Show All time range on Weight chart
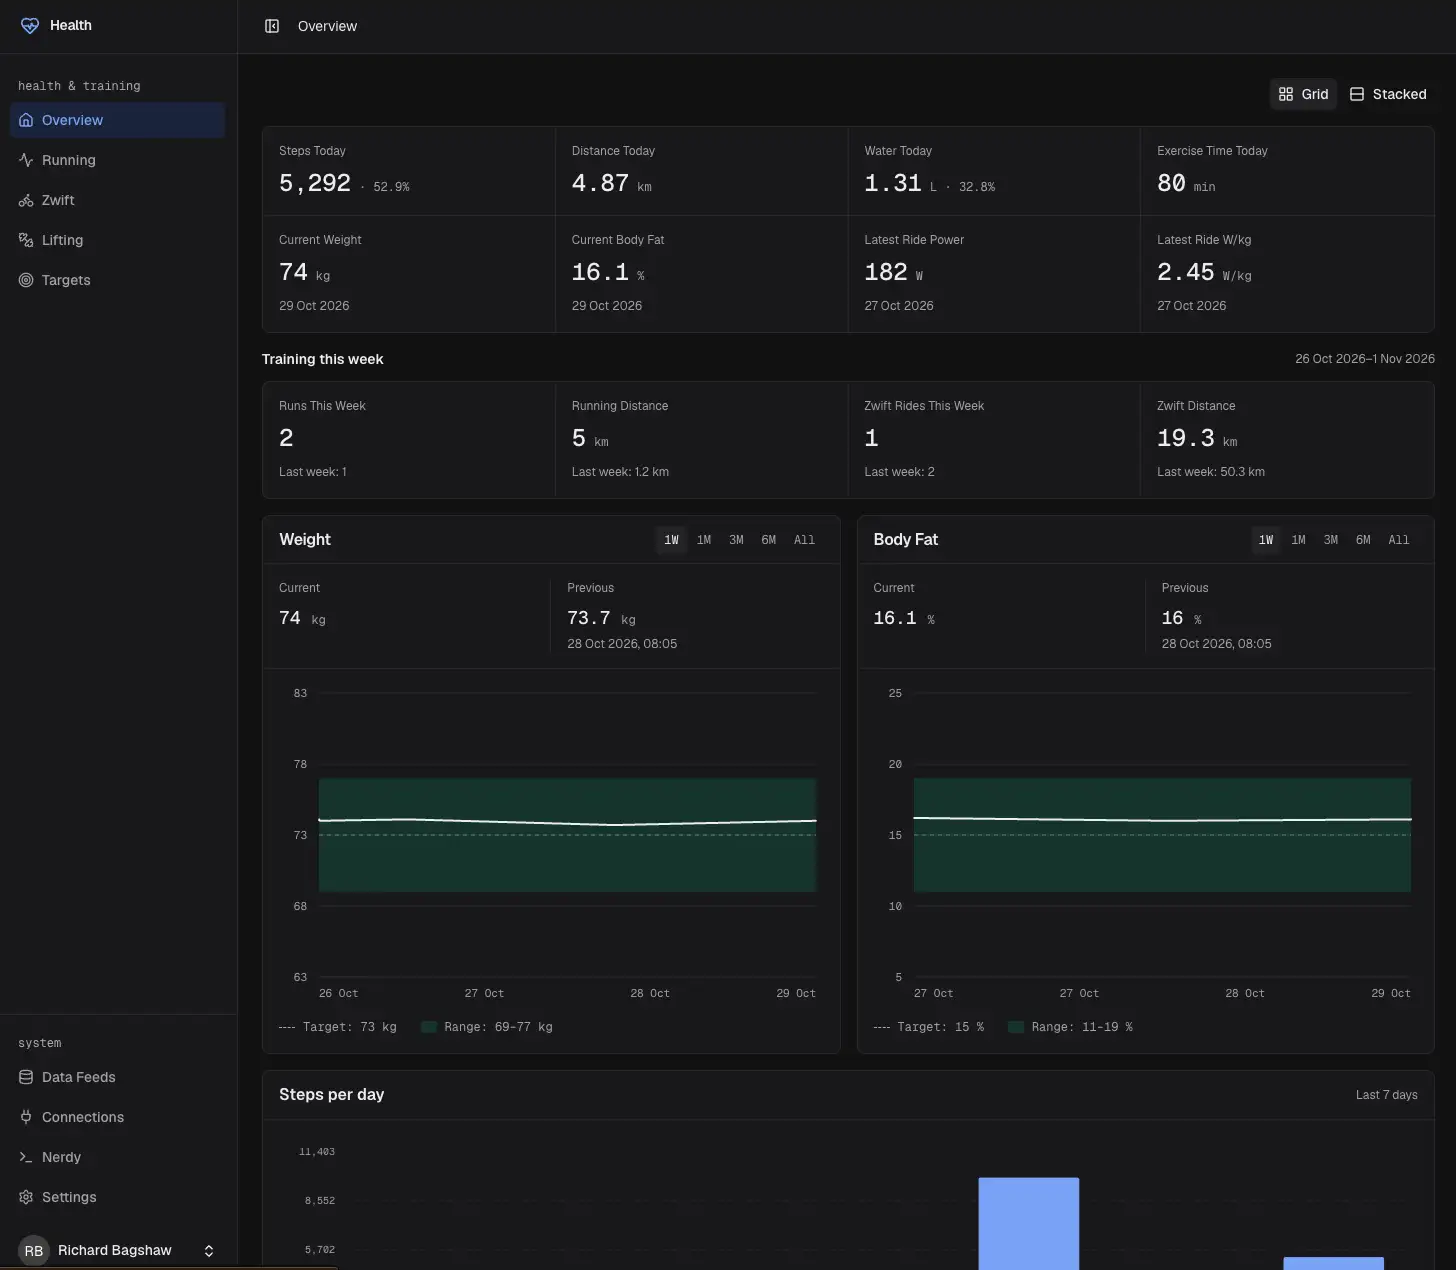Viewport: 1456px width, 1270px height. tap(804, 540)
